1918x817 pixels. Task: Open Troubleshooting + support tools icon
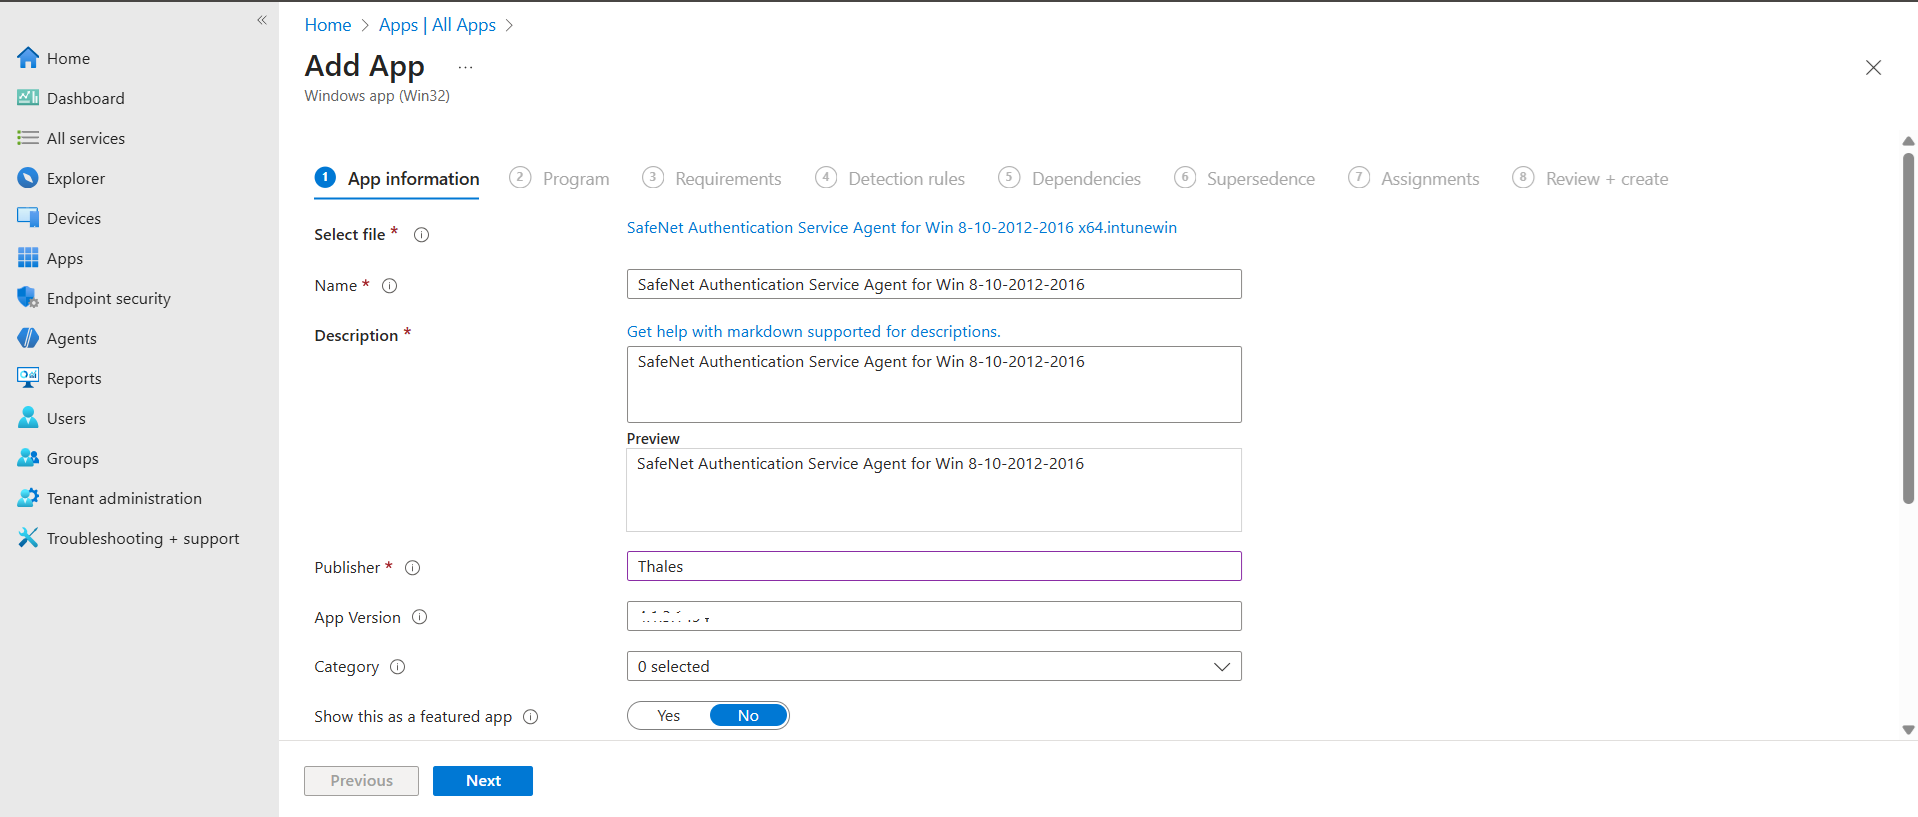point(28,538)
